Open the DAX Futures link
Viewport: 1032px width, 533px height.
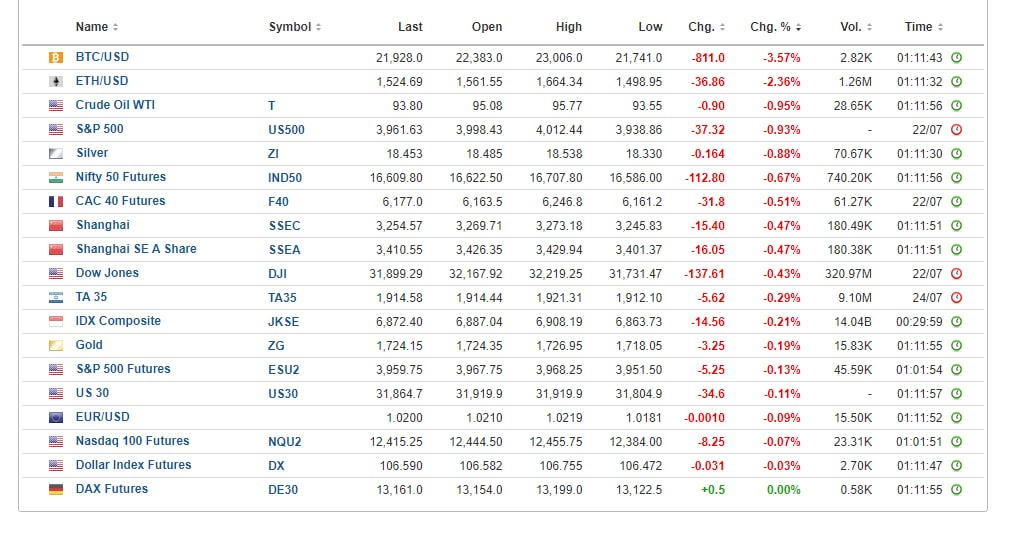coord(112,489)
